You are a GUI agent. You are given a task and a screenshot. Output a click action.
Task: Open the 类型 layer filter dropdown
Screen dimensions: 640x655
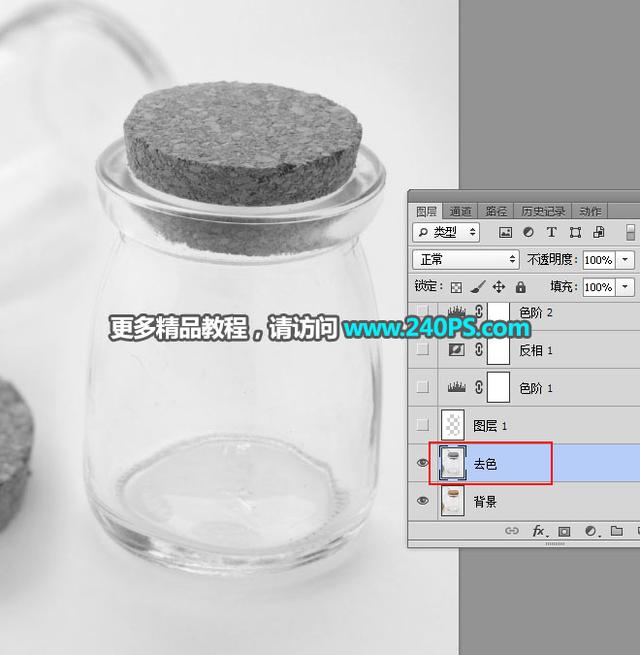click(446, 232)
